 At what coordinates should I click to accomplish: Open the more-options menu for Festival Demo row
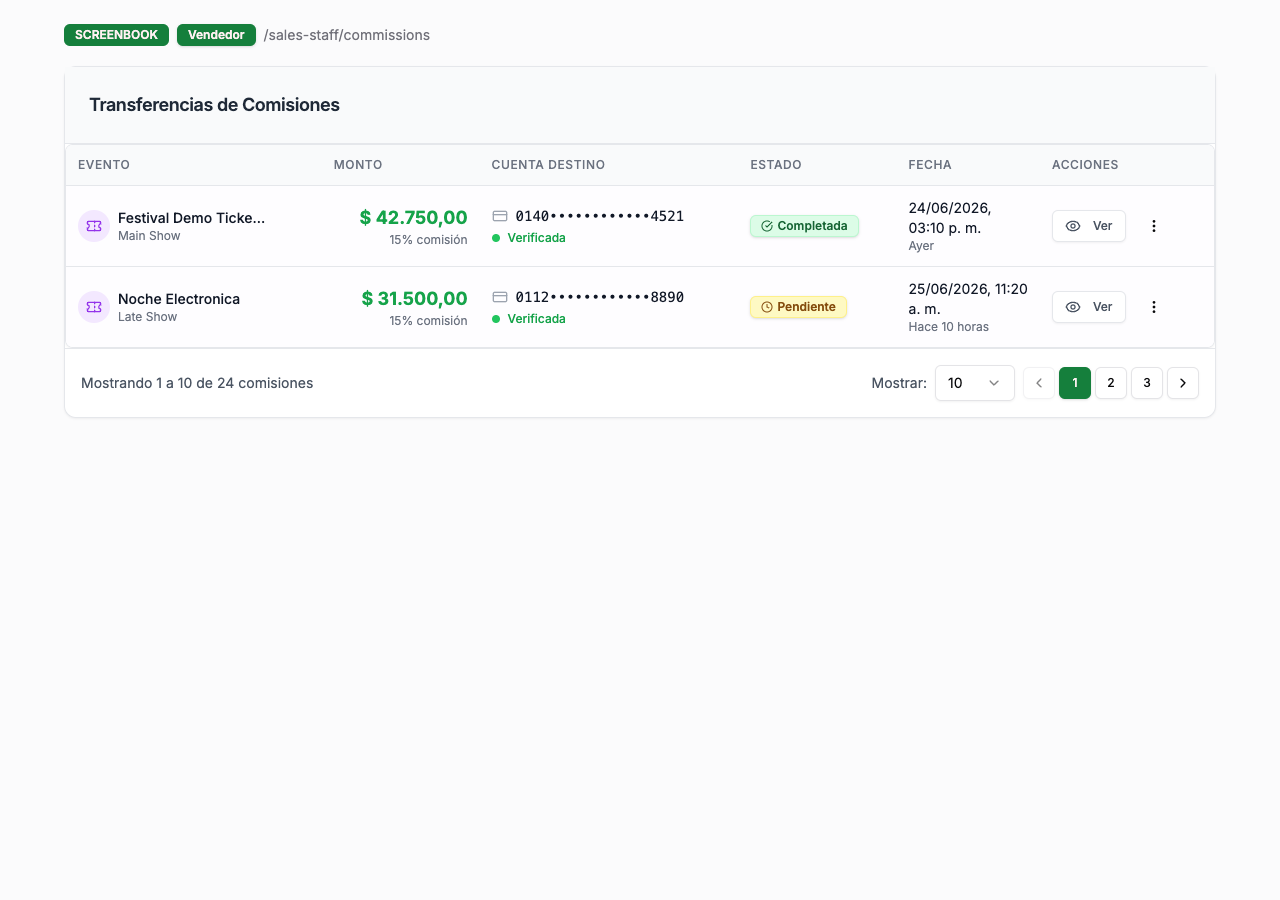(1153, 226)
